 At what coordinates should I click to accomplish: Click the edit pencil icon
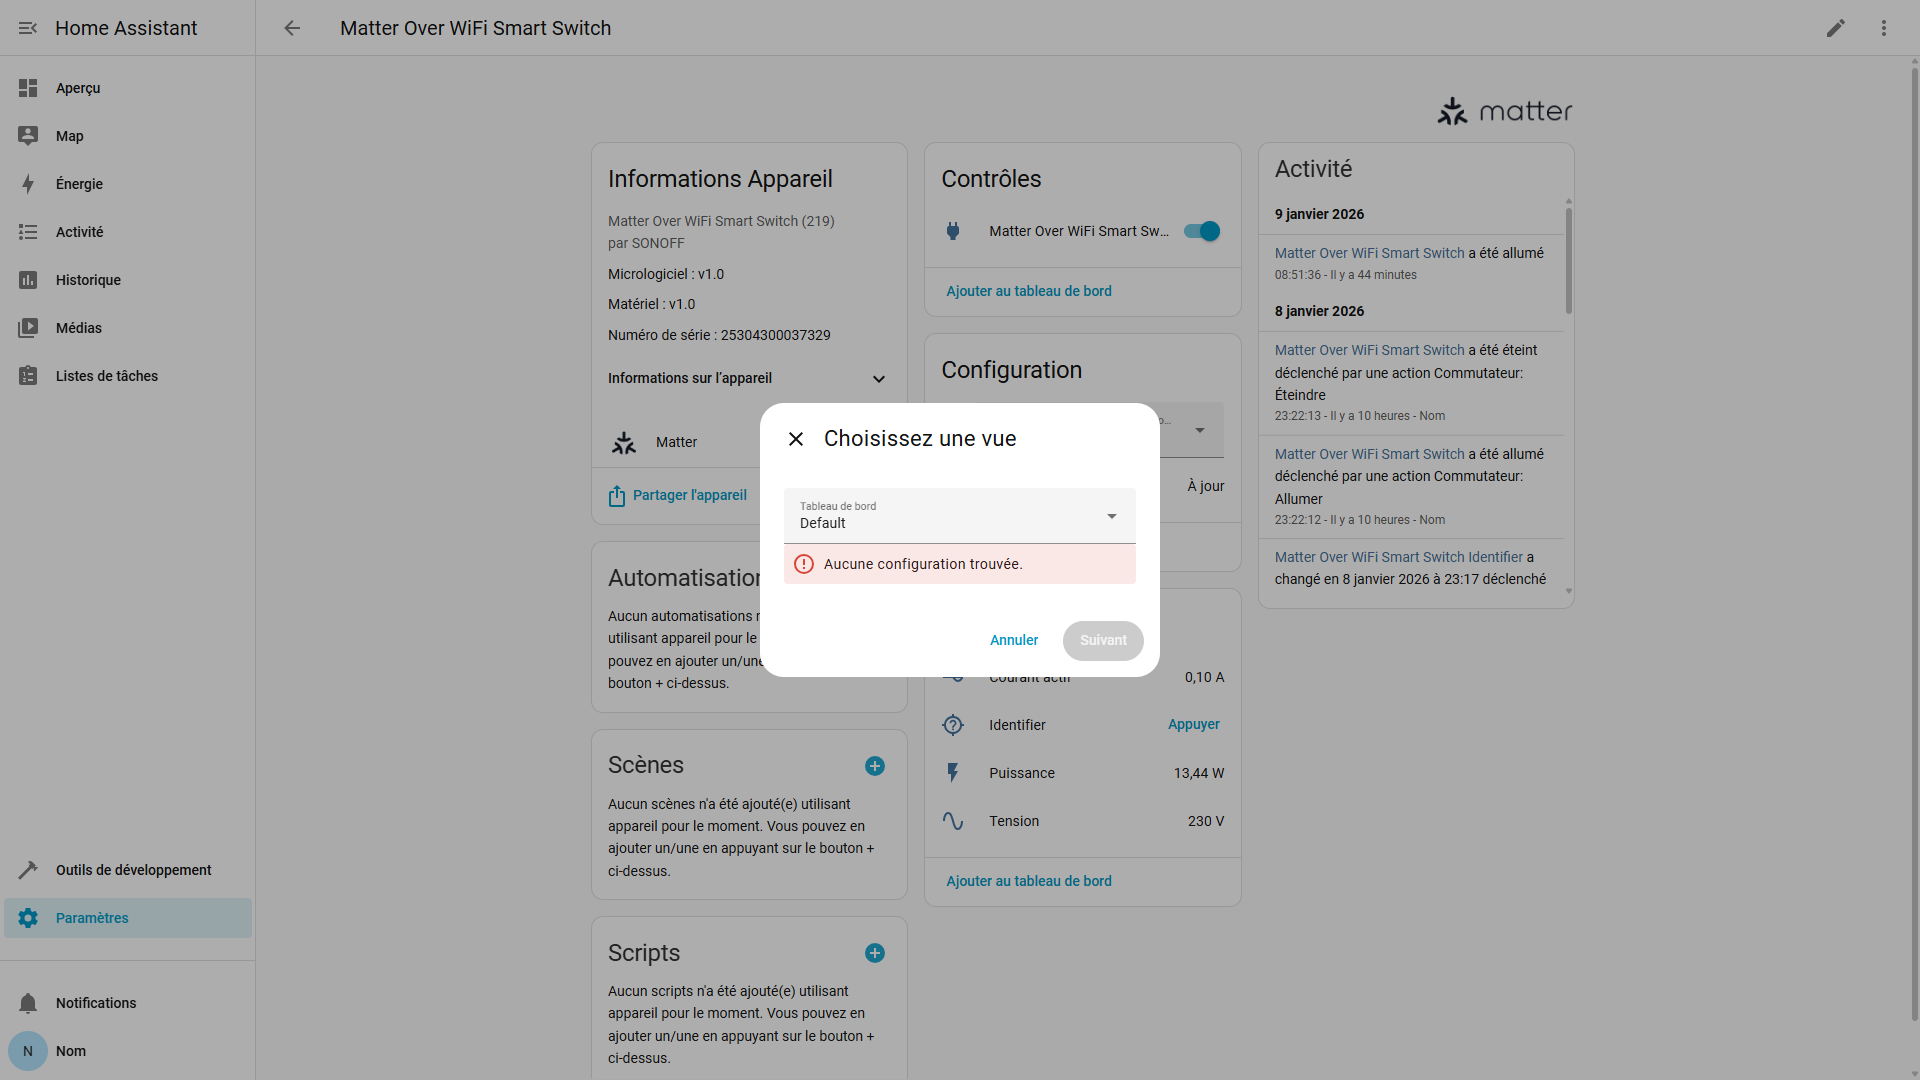[1835, 28]
